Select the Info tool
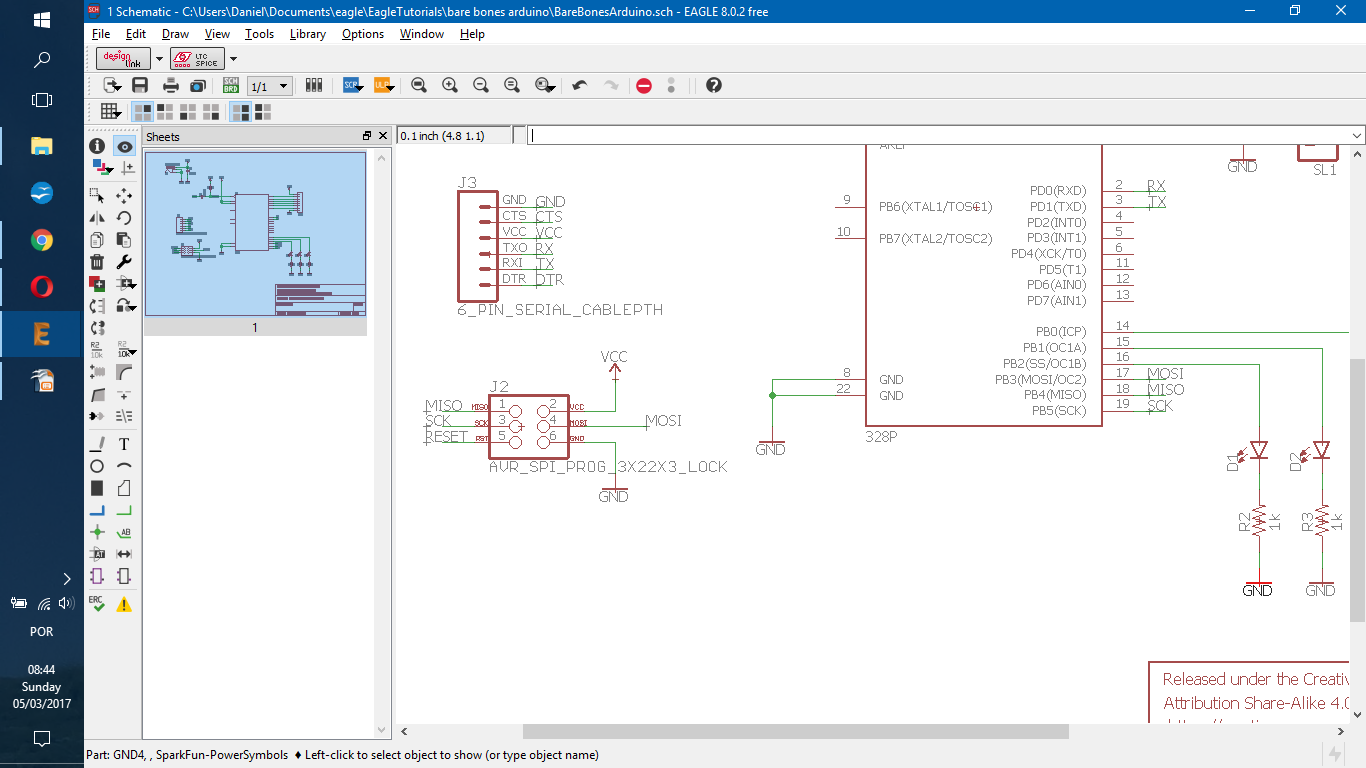1366x768 pixels. [97, 146]
